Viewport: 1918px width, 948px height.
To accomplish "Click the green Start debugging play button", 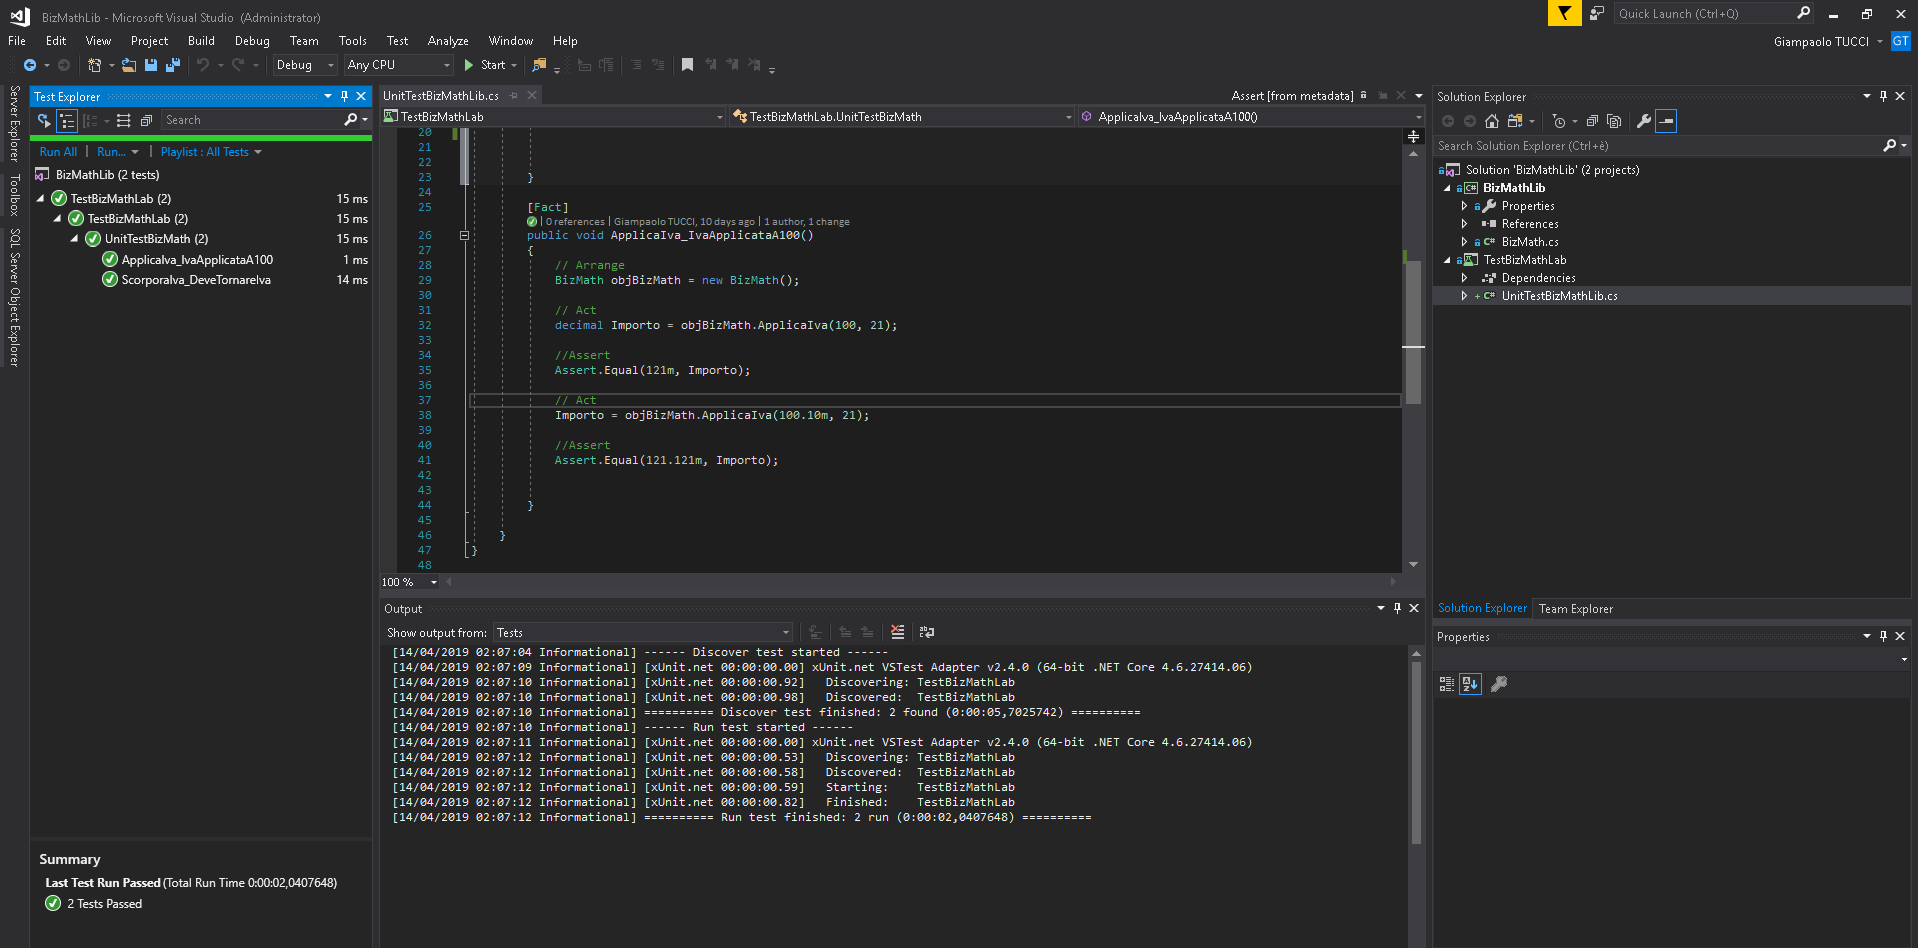I will [469, 65].
